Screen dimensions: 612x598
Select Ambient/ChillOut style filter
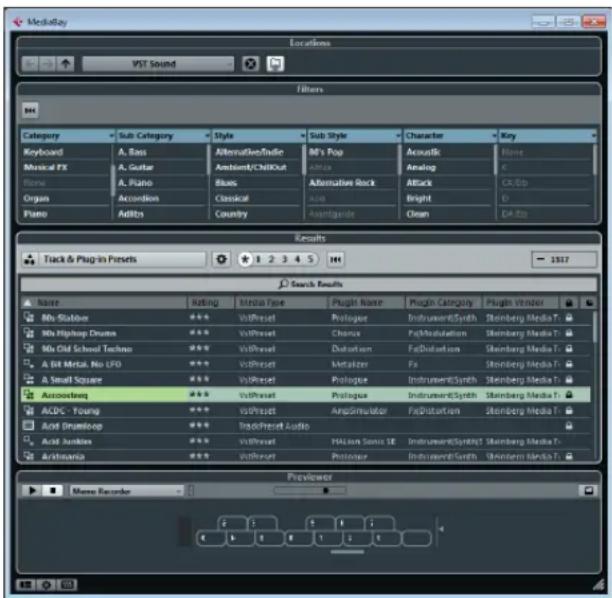[251, 167]
